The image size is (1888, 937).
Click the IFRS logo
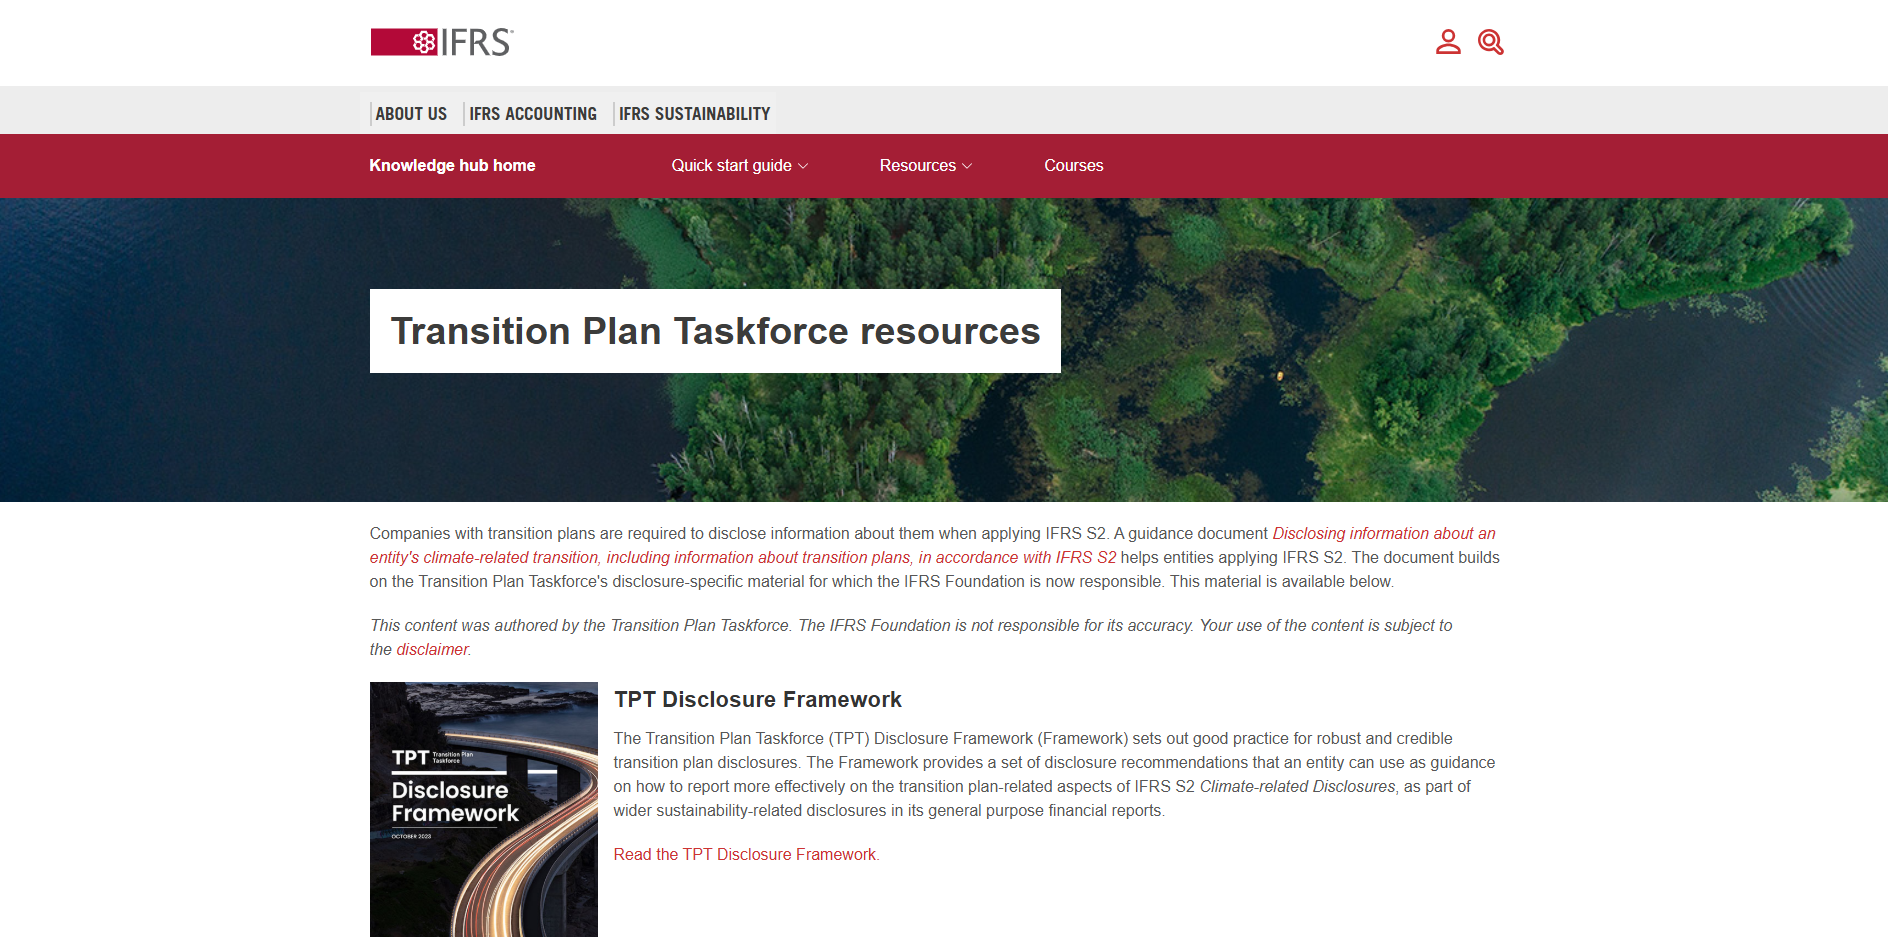[x=441, y=42]
